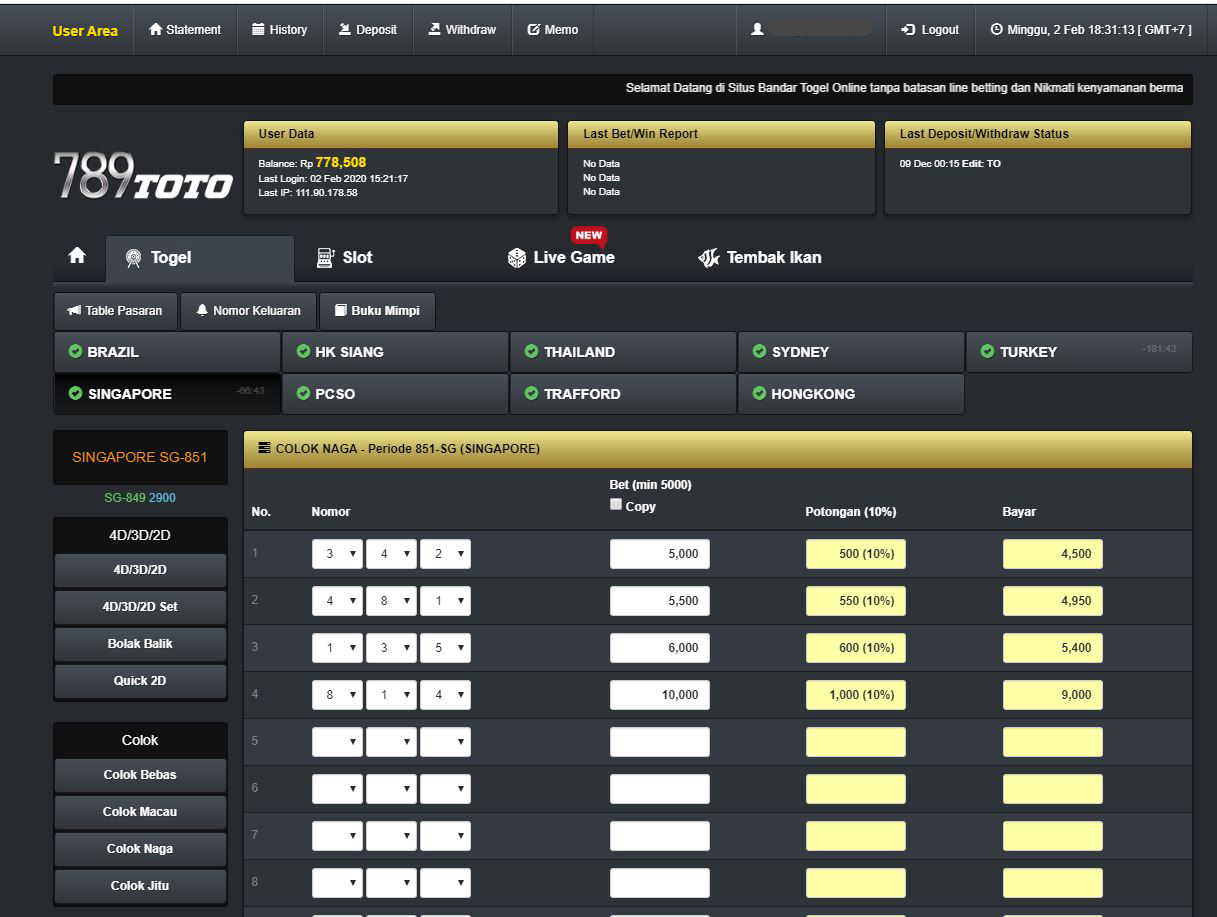The width and height of the screenshot is (1217, 917).
Task: Open row 6 second empty number dropdown
Action: tap(391, 789)
